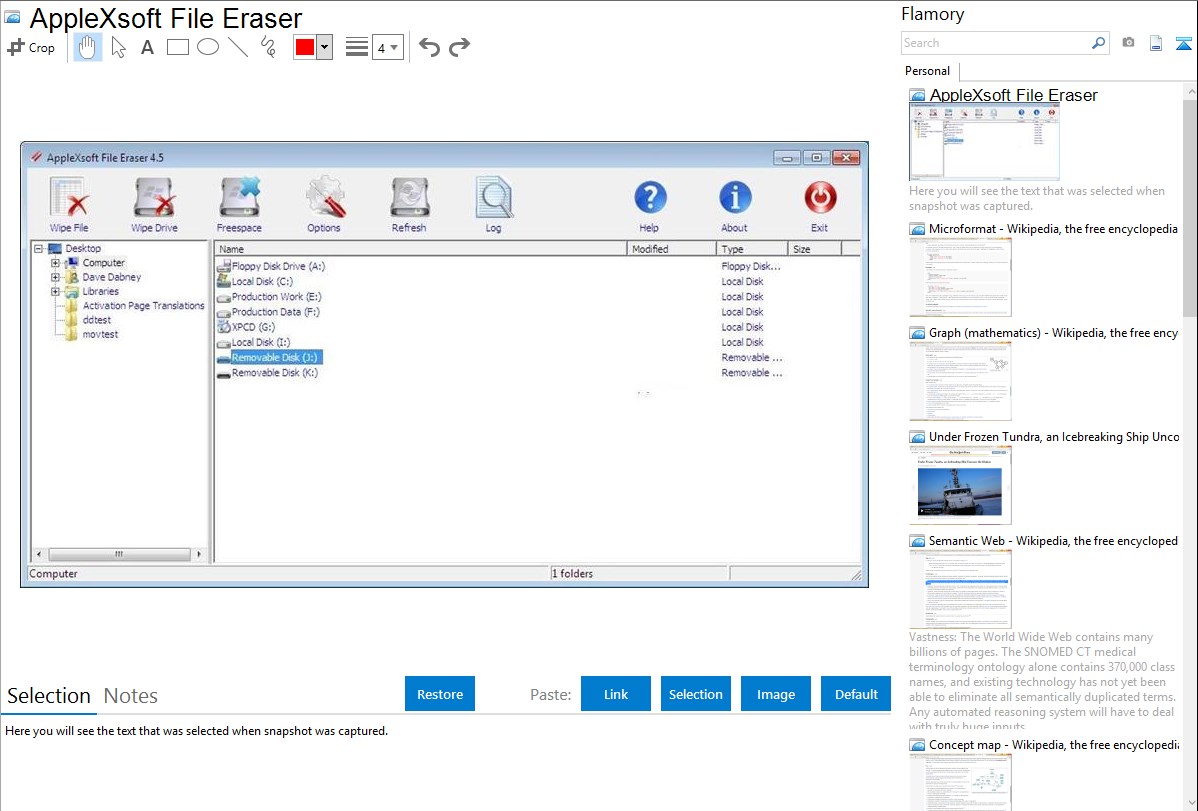Click the Paste Link button
The height and width of the screenshot is (811, 1198).
[x=616, y=694]
